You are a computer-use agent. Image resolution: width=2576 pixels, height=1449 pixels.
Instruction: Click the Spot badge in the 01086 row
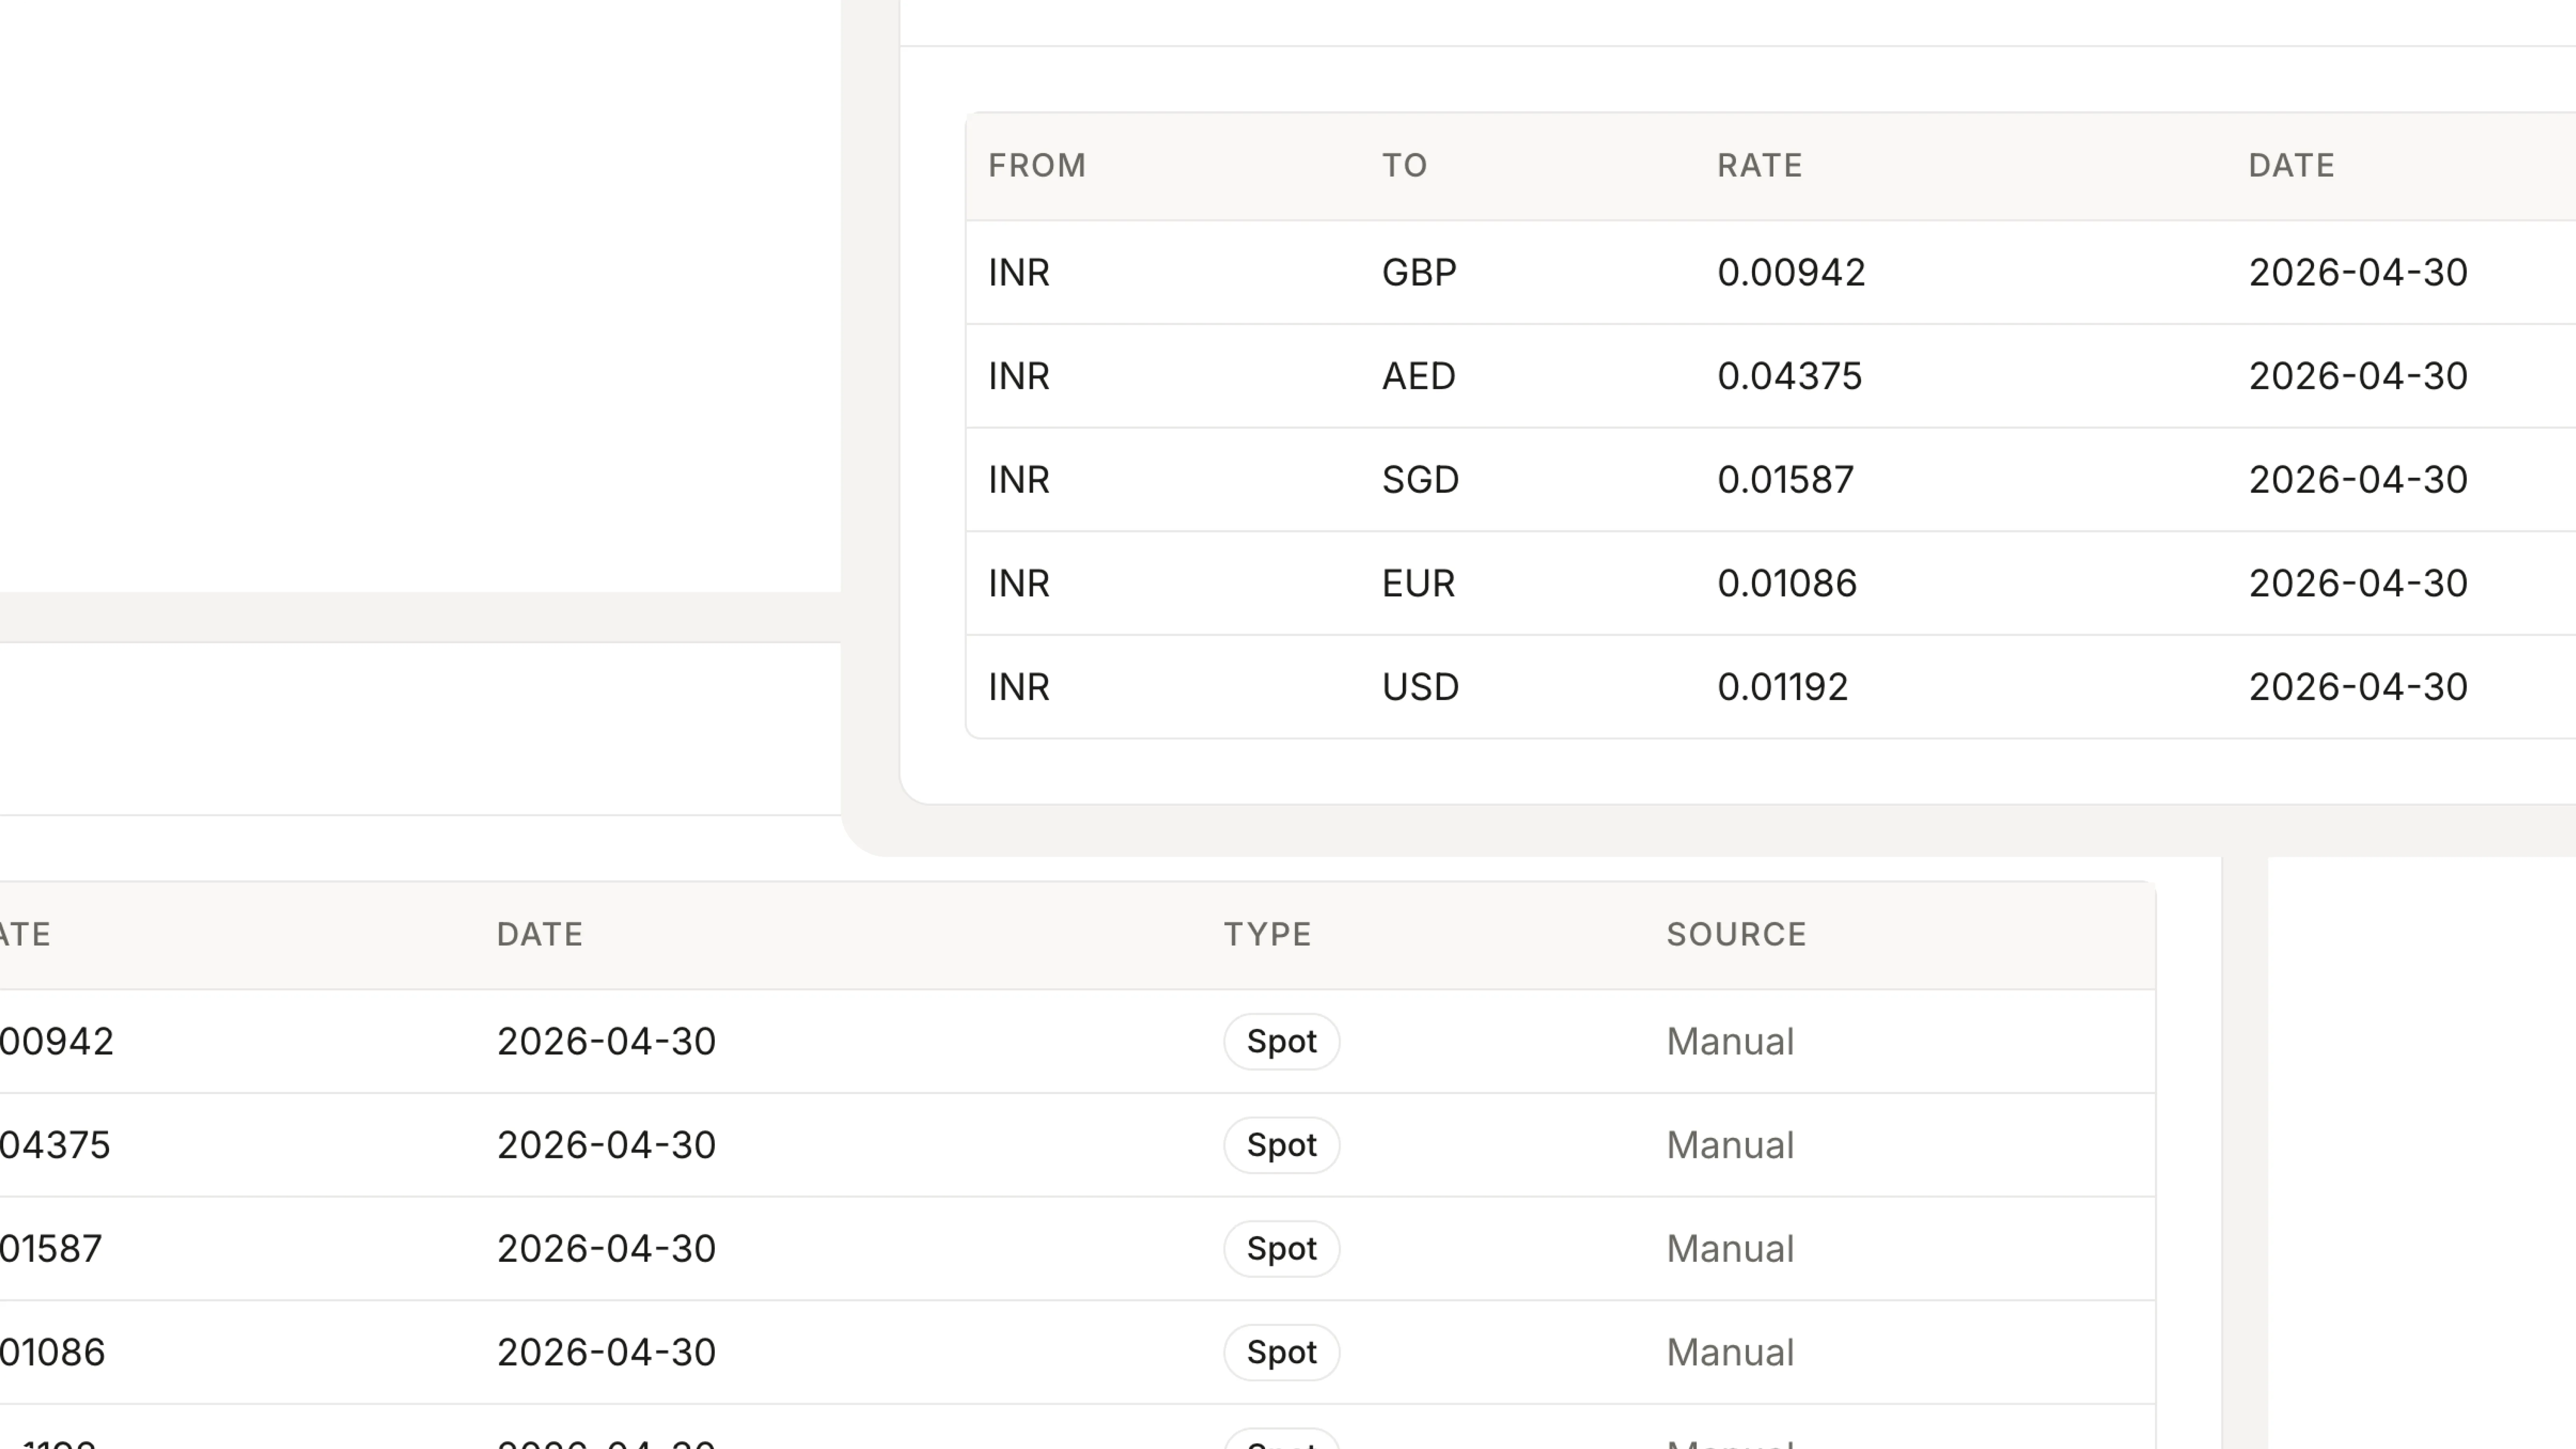pyautogui.click(x=1282, y=1352)
